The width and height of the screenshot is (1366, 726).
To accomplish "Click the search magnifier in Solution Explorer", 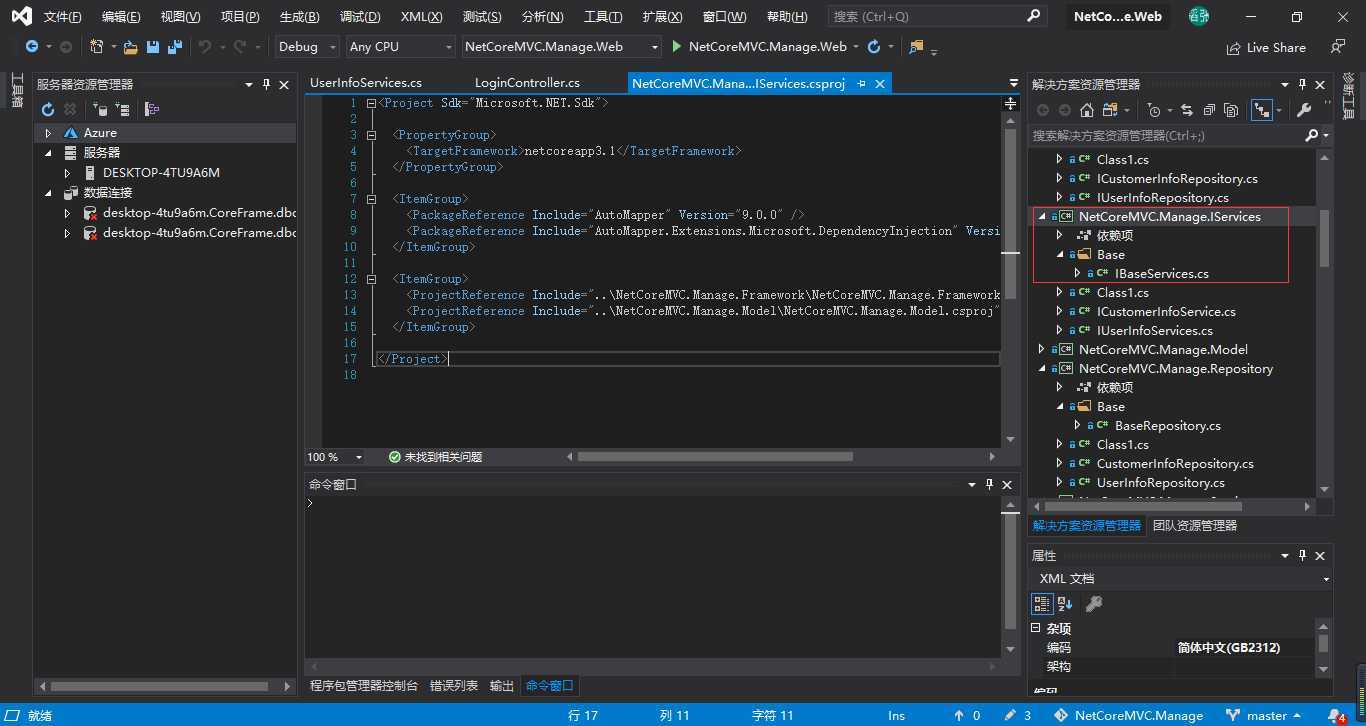I will [x=1312, y=135].
